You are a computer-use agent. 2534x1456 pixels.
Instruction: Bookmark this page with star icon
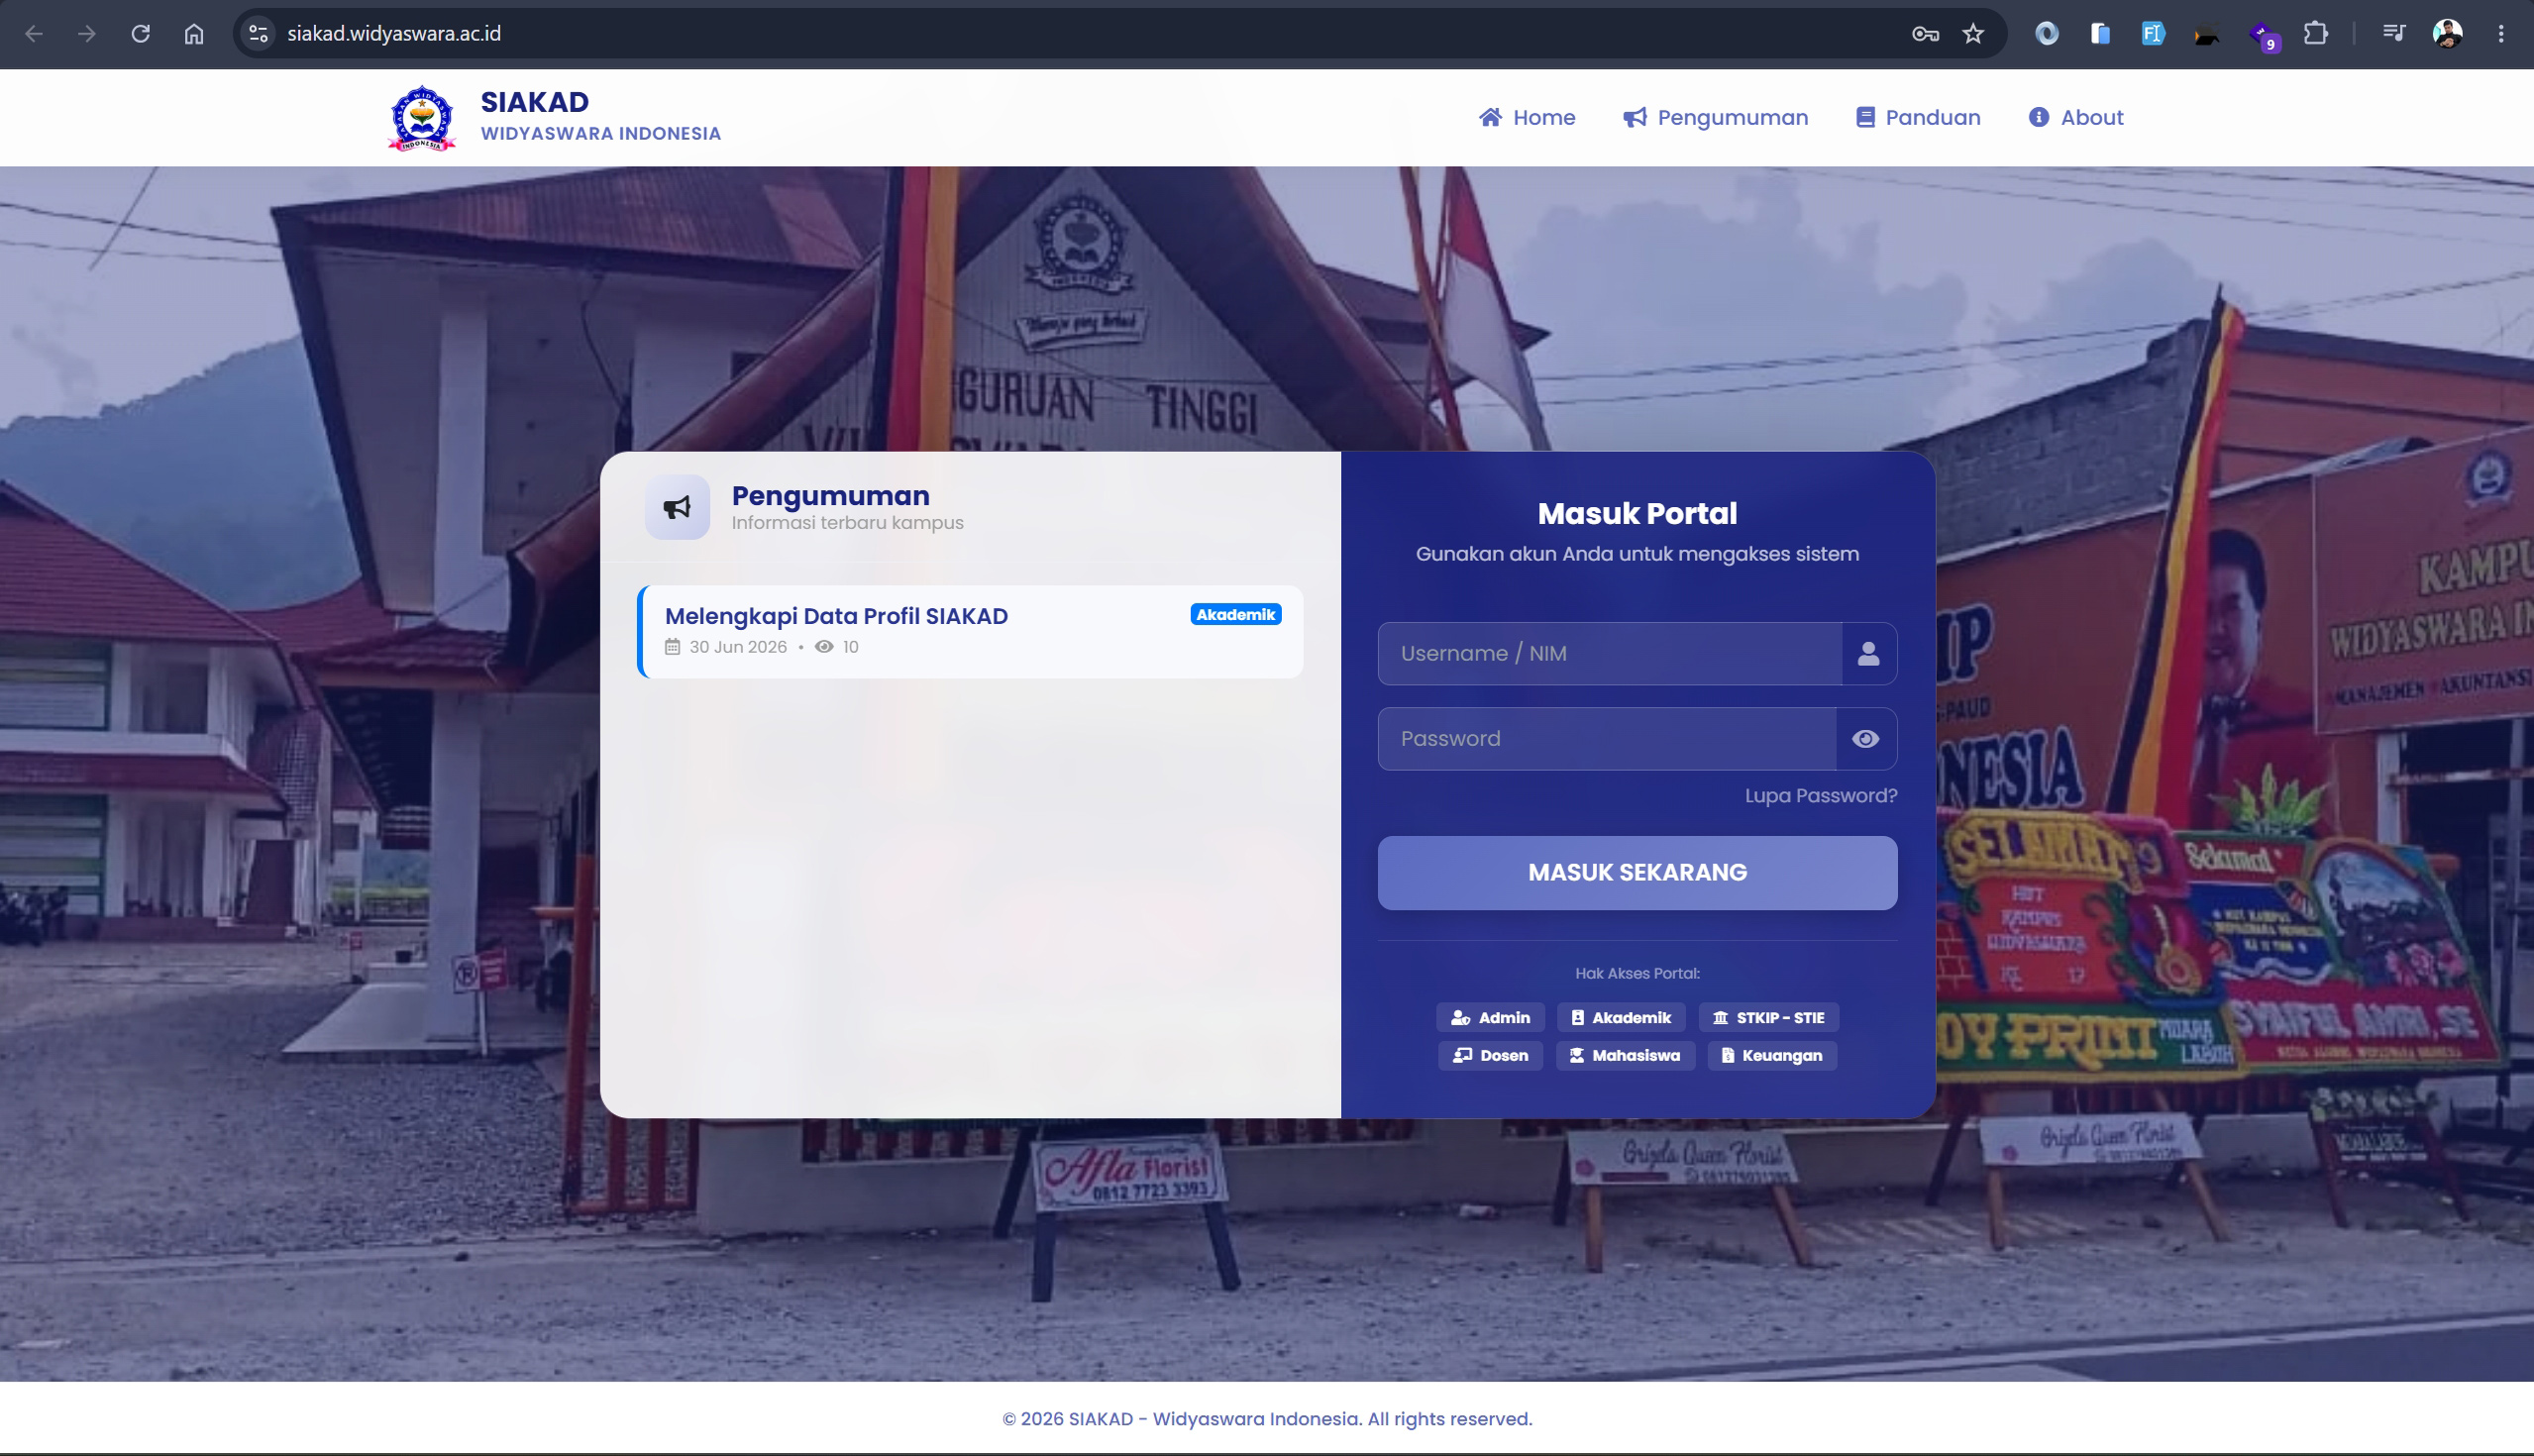click(x=1973, y=34)
